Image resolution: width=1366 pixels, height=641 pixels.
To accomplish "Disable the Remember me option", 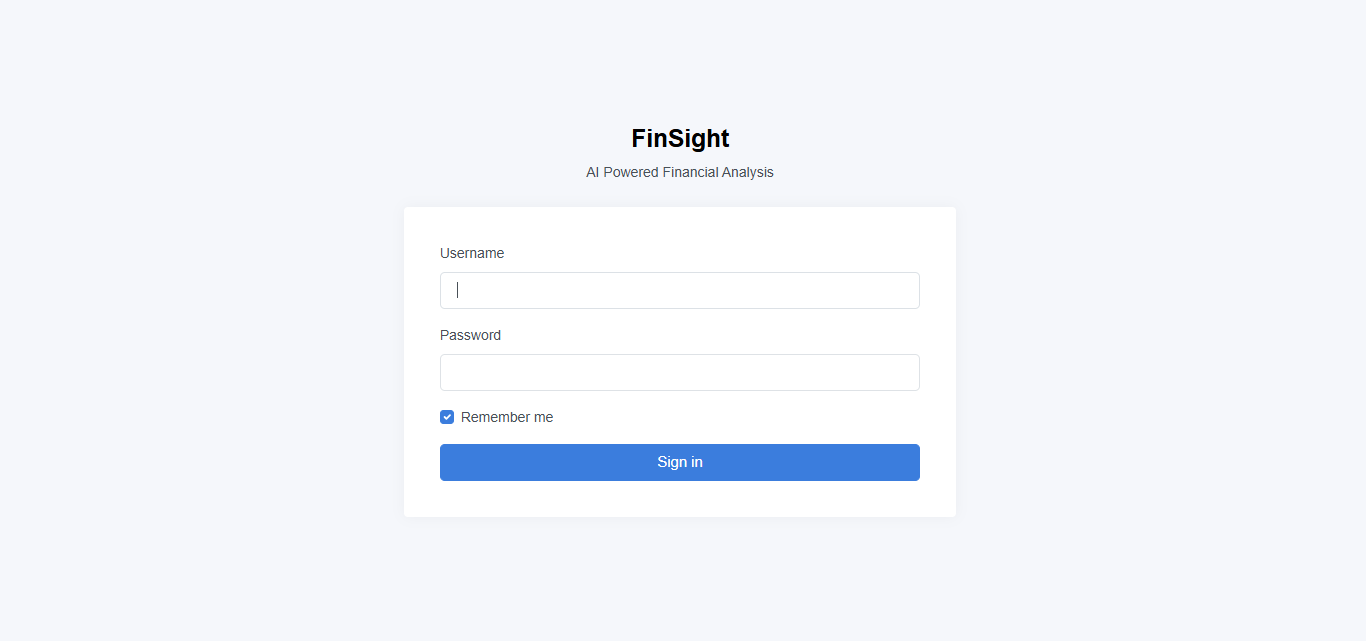I will point(447,417).
